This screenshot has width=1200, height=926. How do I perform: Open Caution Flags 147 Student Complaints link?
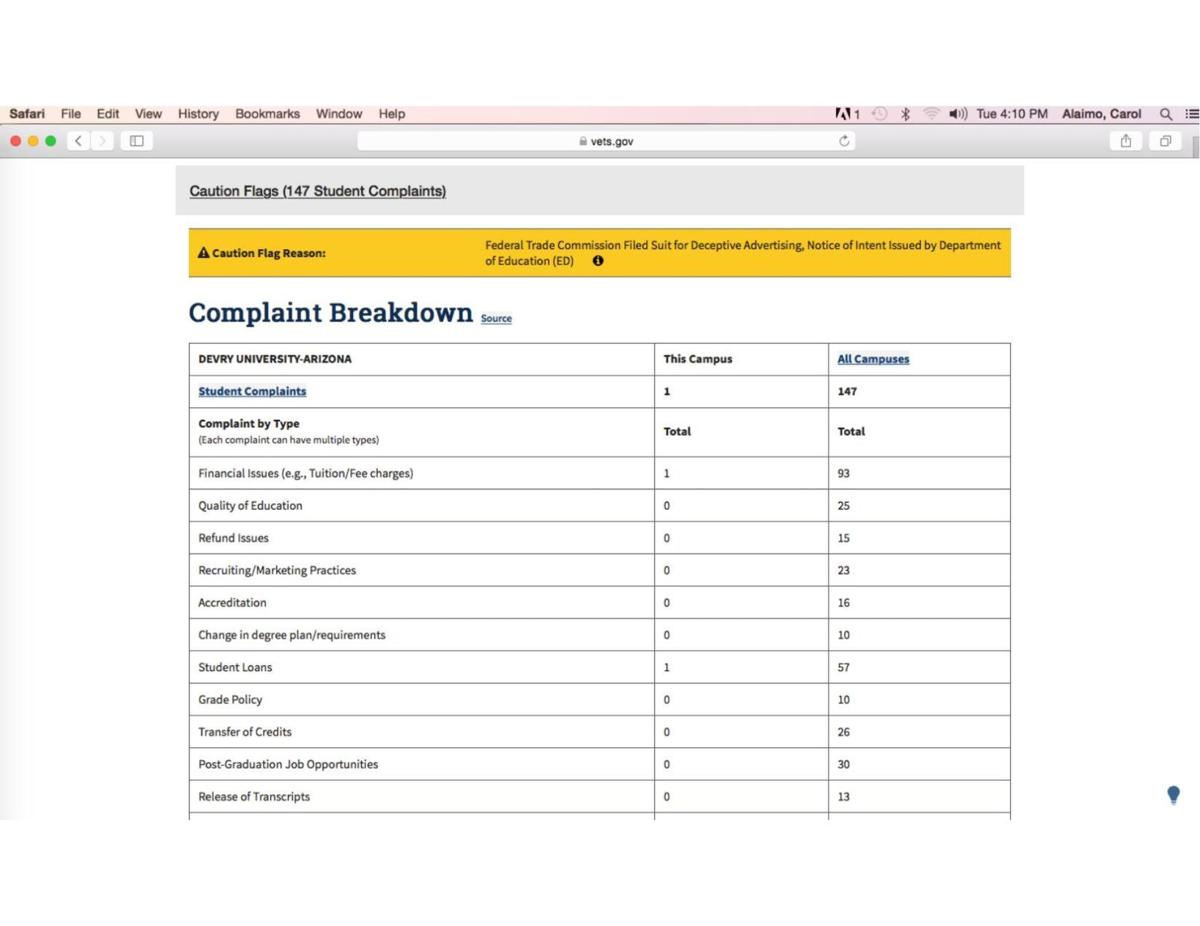[317, 191]
